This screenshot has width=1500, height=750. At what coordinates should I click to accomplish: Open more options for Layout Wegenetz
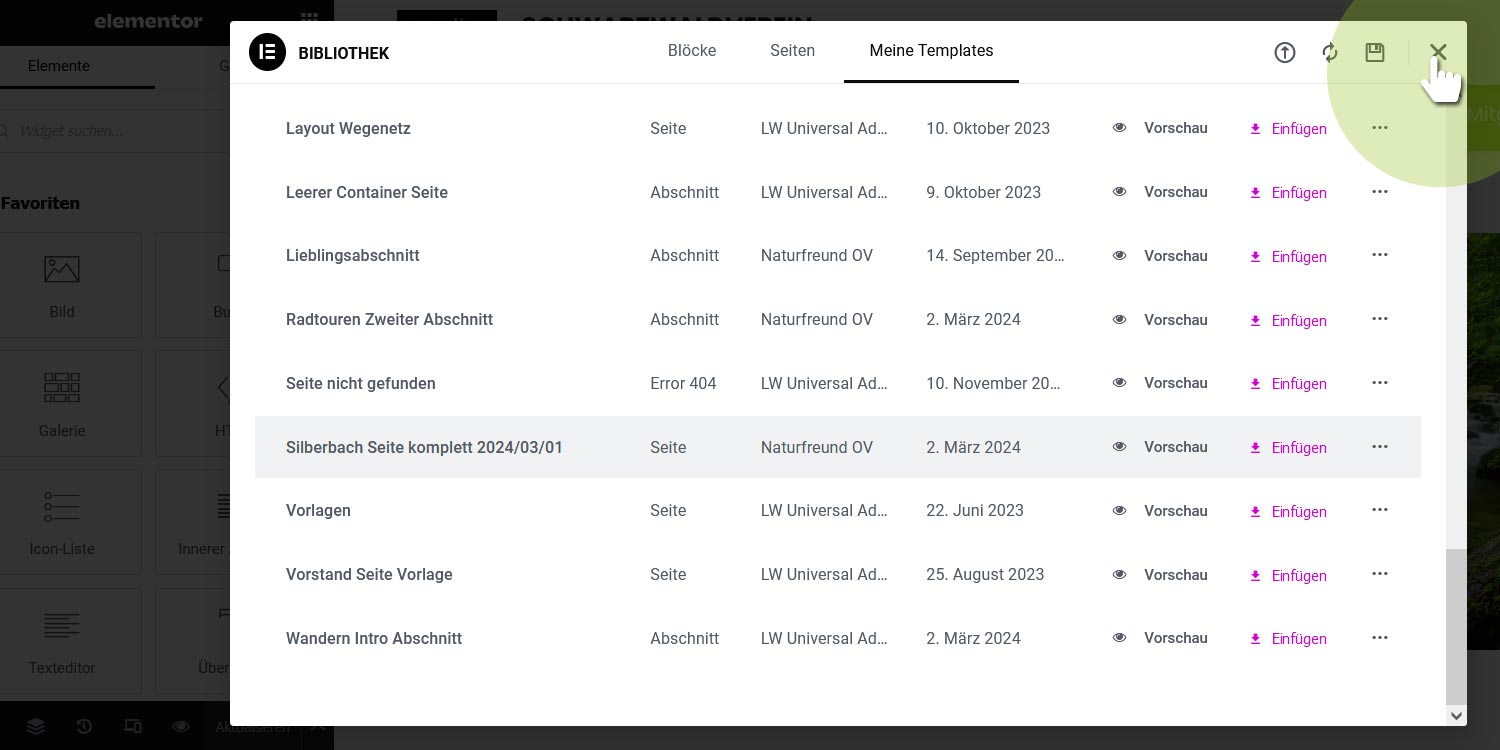point(1380,128)
